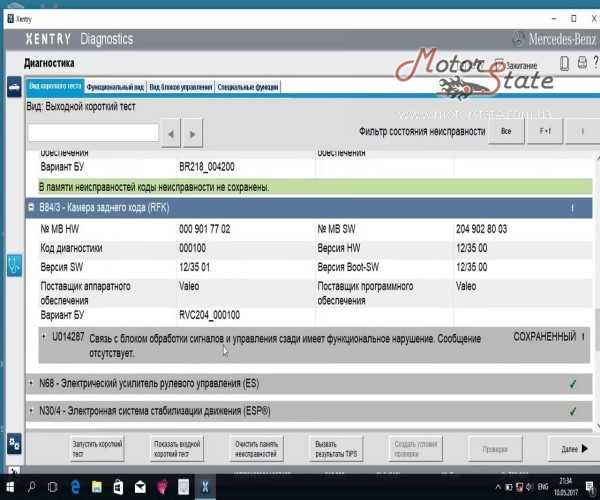
Task: Click the Далее button
Action: coord(574,449)
